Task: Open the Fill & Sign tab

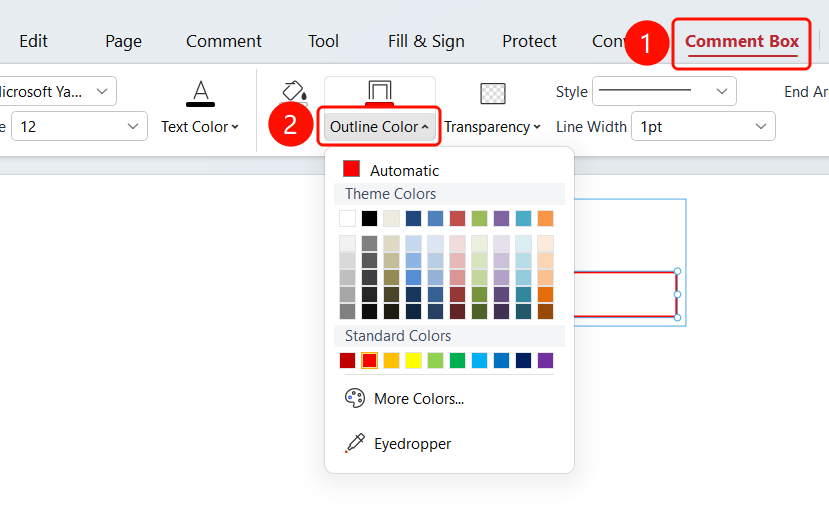Action: click(x=426, y=41)
